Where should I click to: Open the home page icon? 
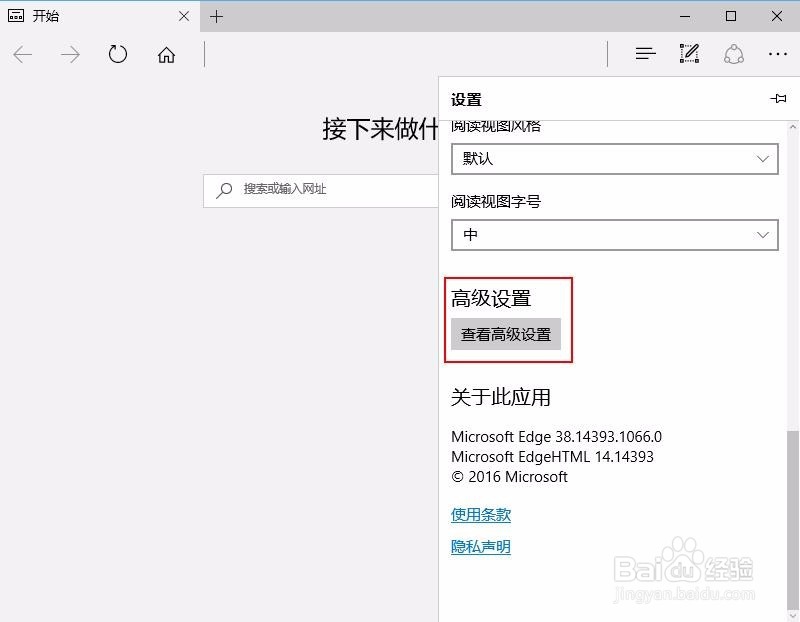(166, 55)
